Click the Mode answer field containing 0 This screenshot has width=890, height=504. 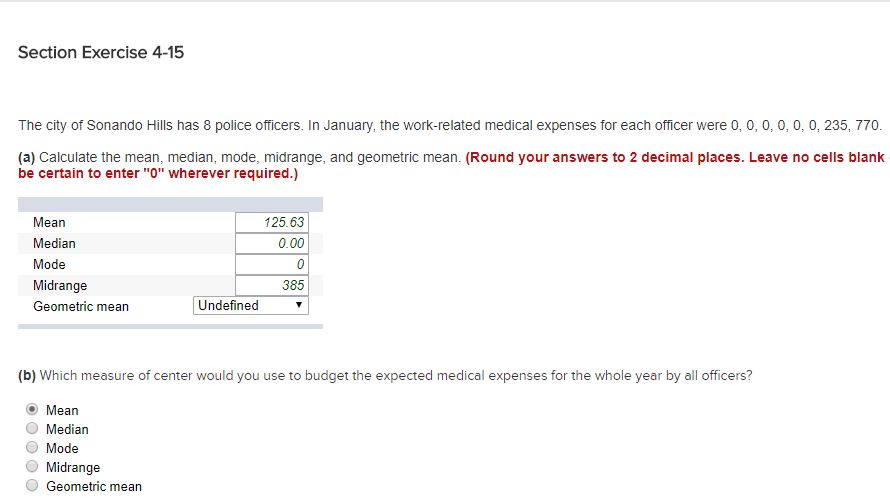[272, 264]
